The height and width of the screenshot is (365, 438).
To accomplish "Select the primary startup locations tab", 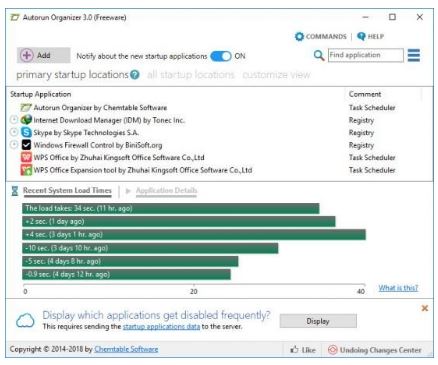I will [72, 75].
